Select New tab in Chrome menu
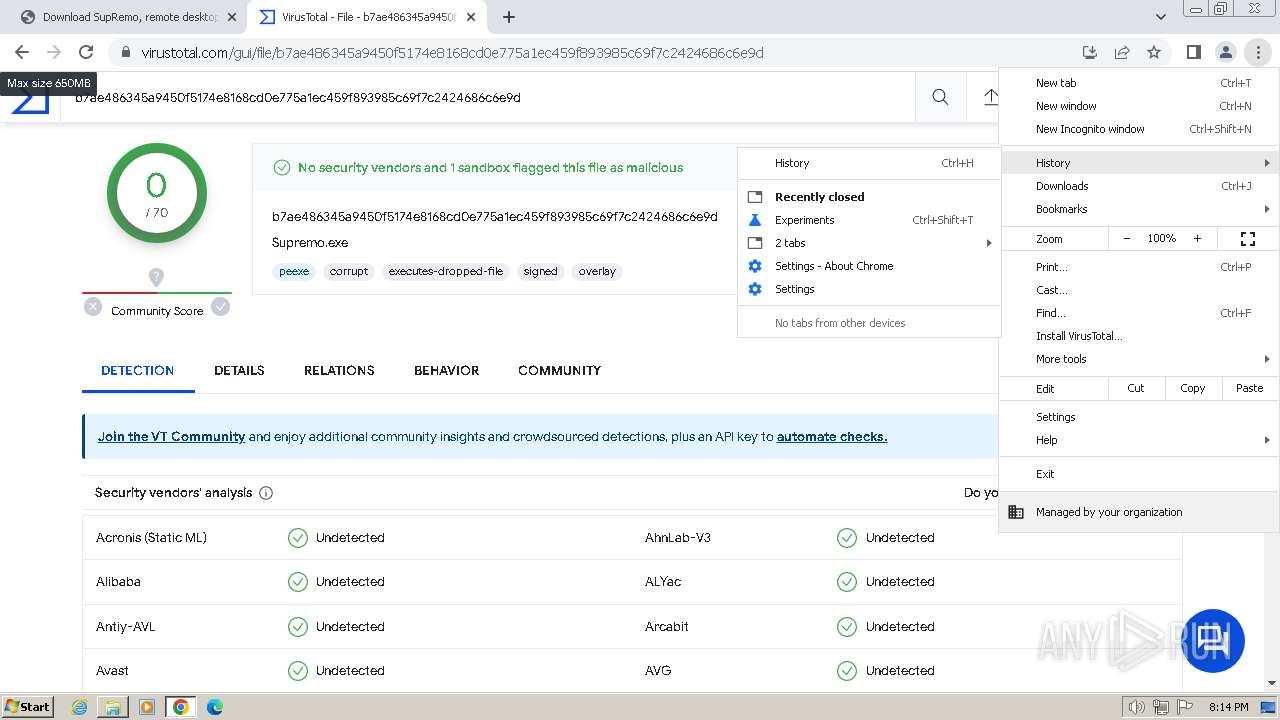This screenshot has width=1280, height=720. point(1139,83)
